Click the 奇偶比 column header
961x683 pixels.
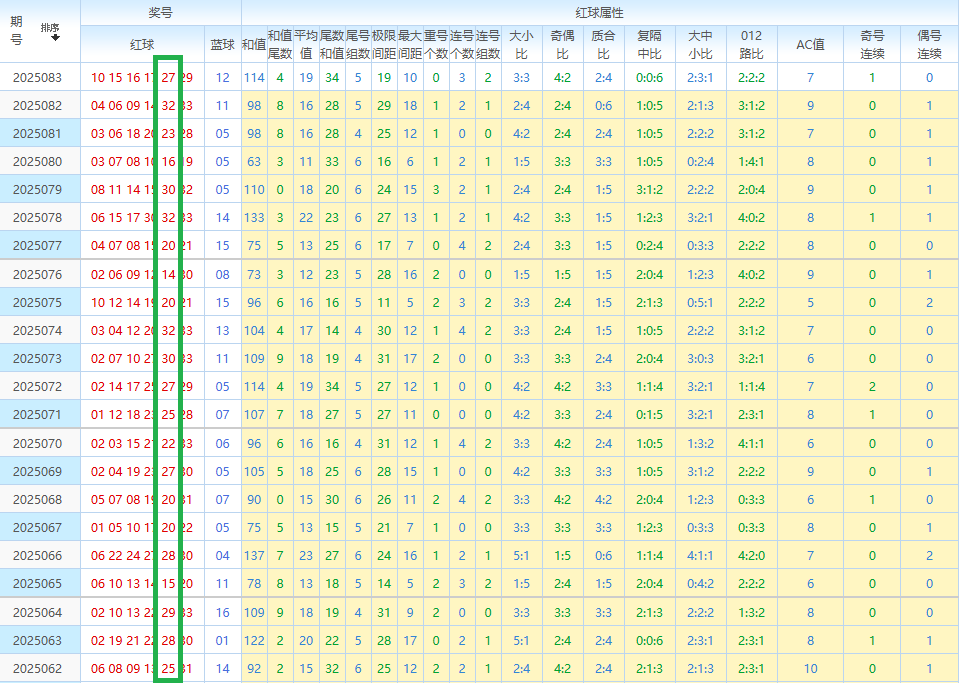[562, 44]
